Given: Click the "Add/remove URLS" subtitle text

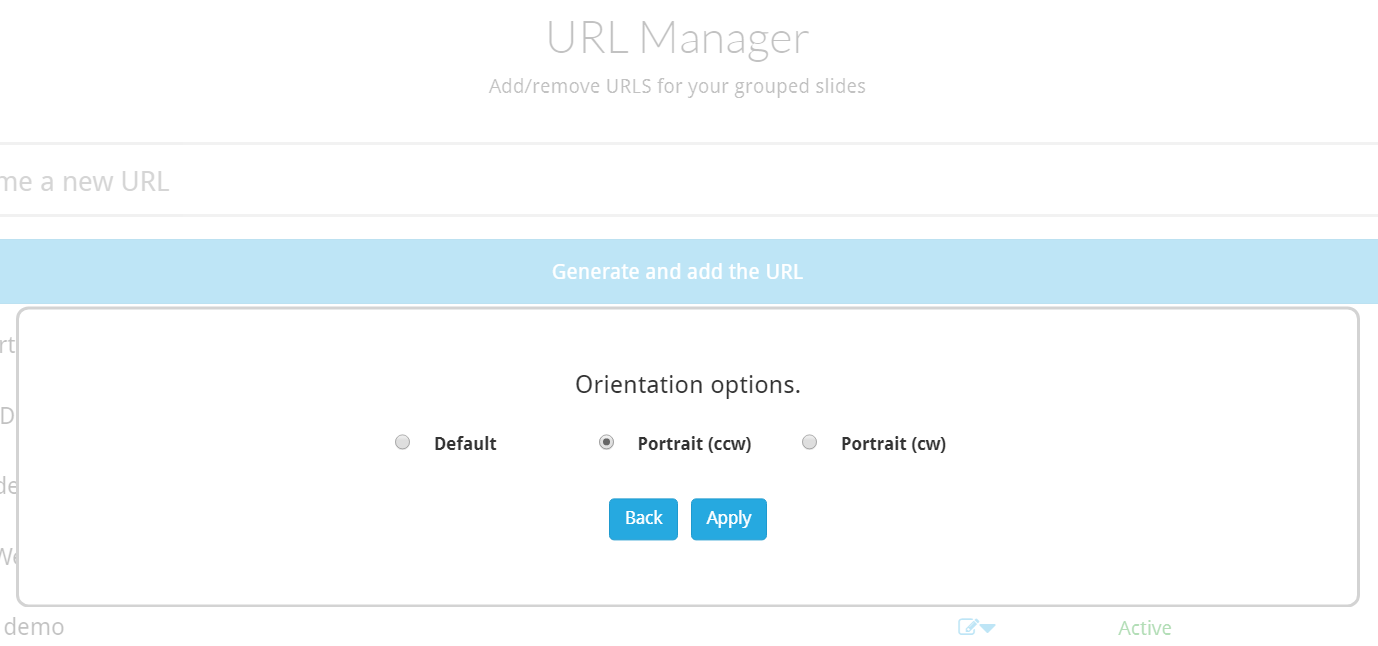Looking at the screenshot, I should point(677,87).
